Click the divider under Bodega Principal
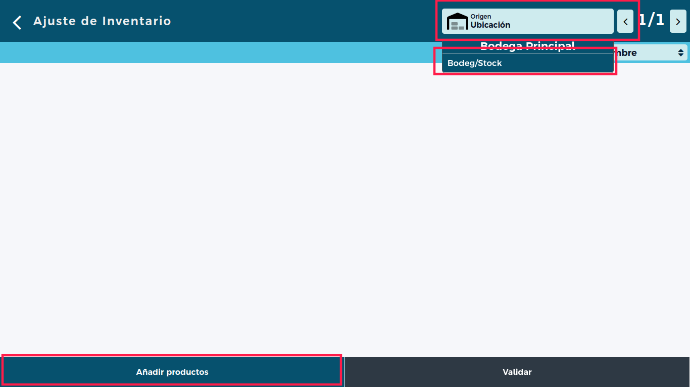Image resolution: width=690 pixels, height=387 pixels. (x=528, y=53)
